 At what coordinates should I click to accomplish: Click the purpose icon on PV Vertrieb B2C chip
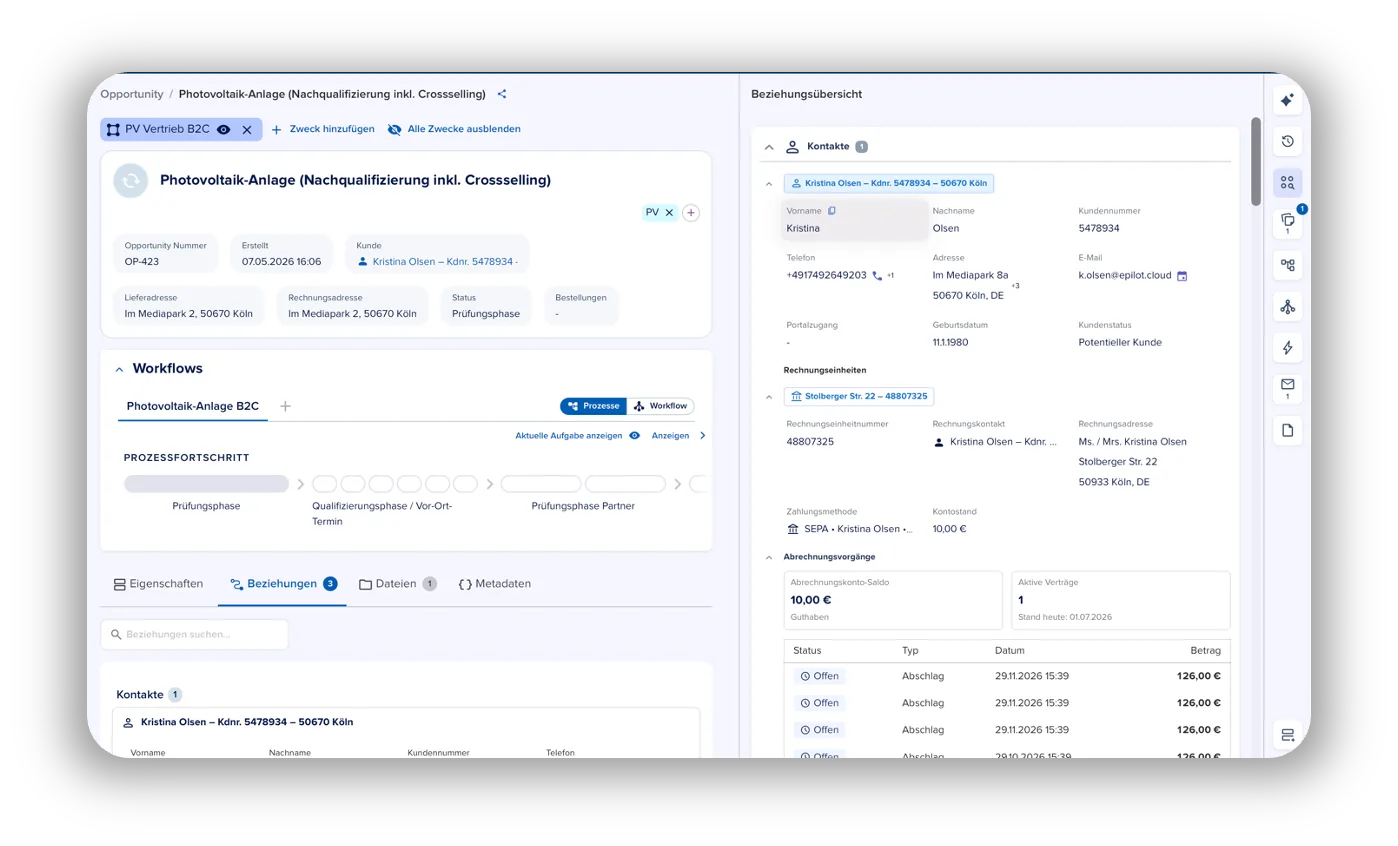pyautogui.click(x=113, y=129)
